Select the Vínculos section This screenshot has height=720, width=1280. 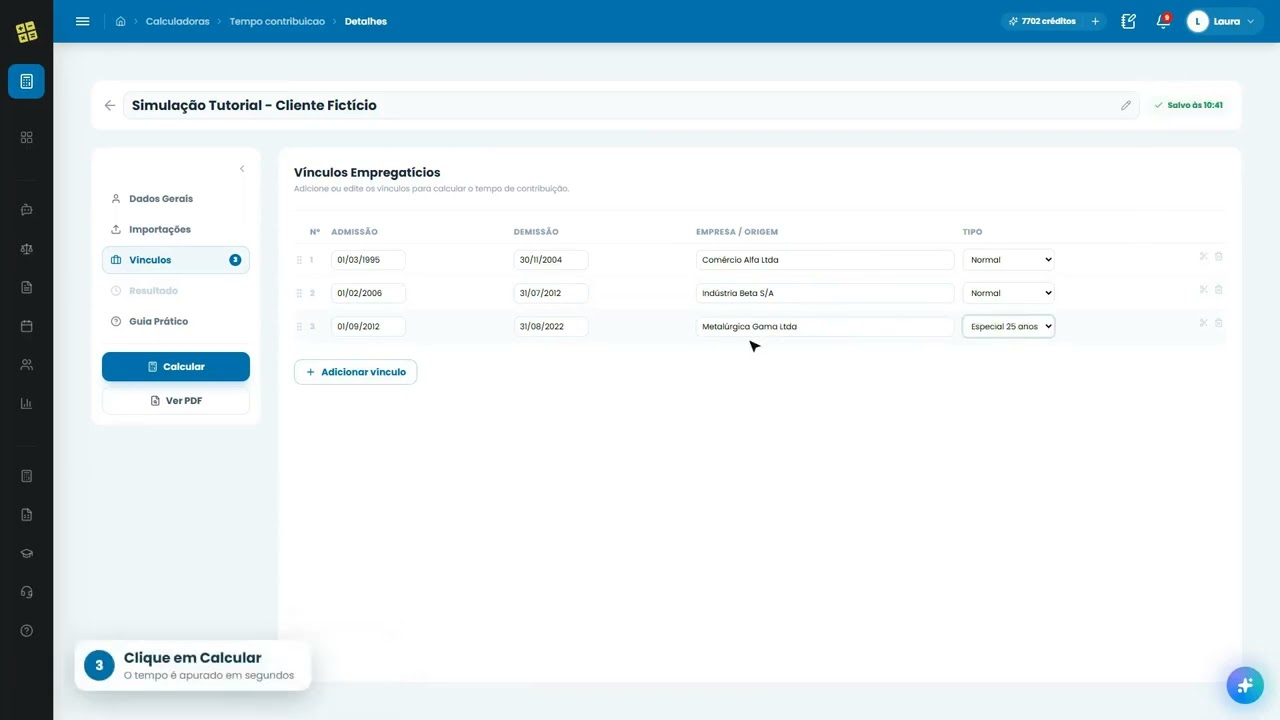(175, 260)
